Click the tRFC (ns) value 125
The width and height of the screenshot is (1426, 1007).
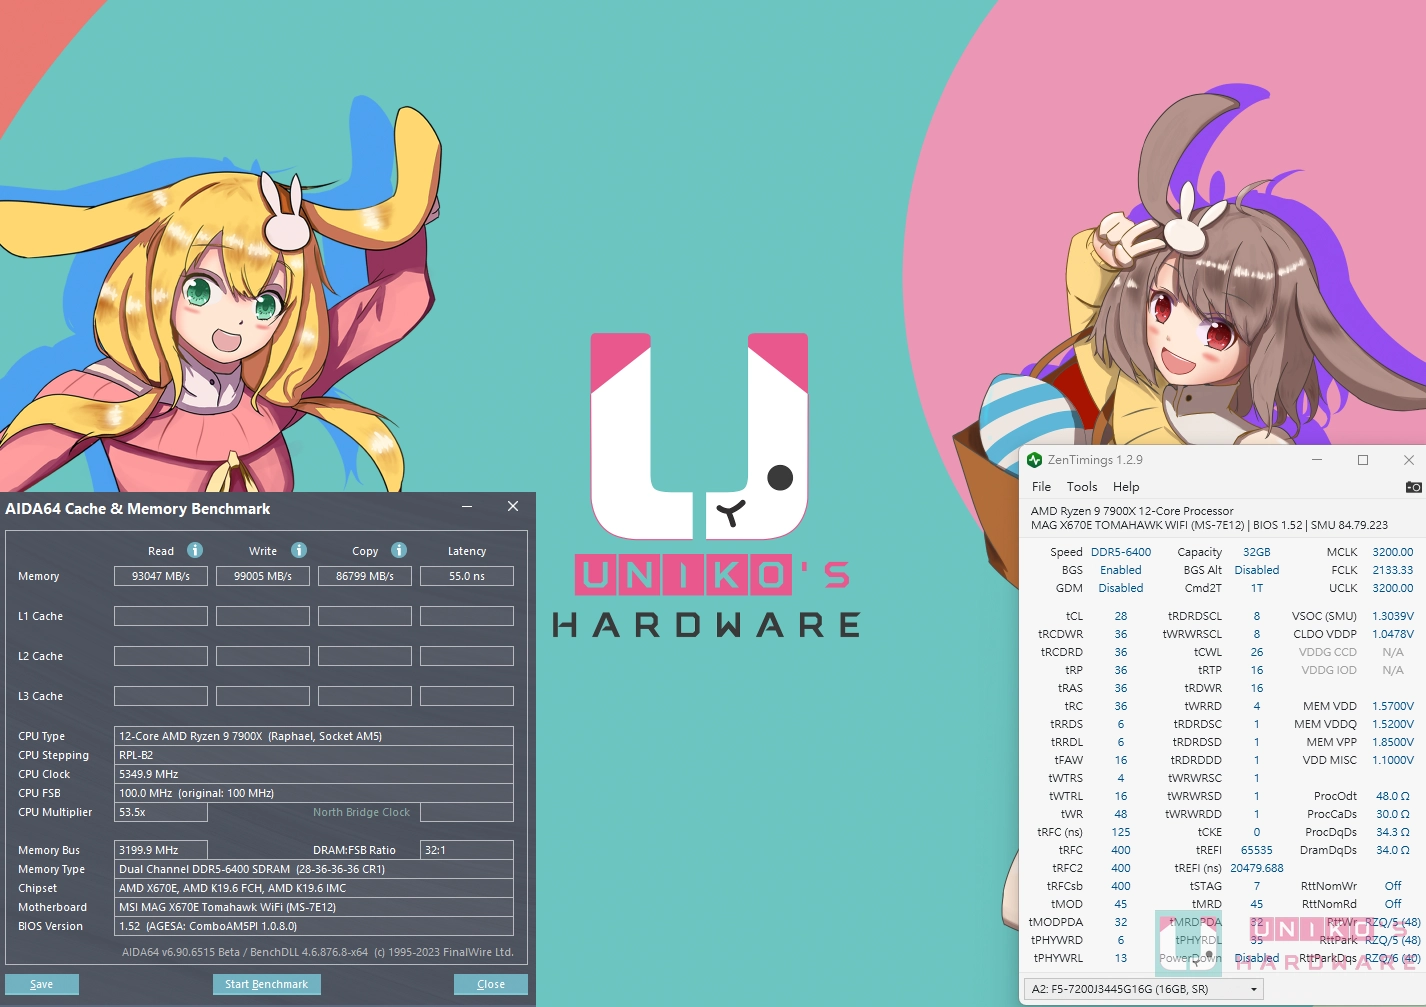(x=1121, y=832)
